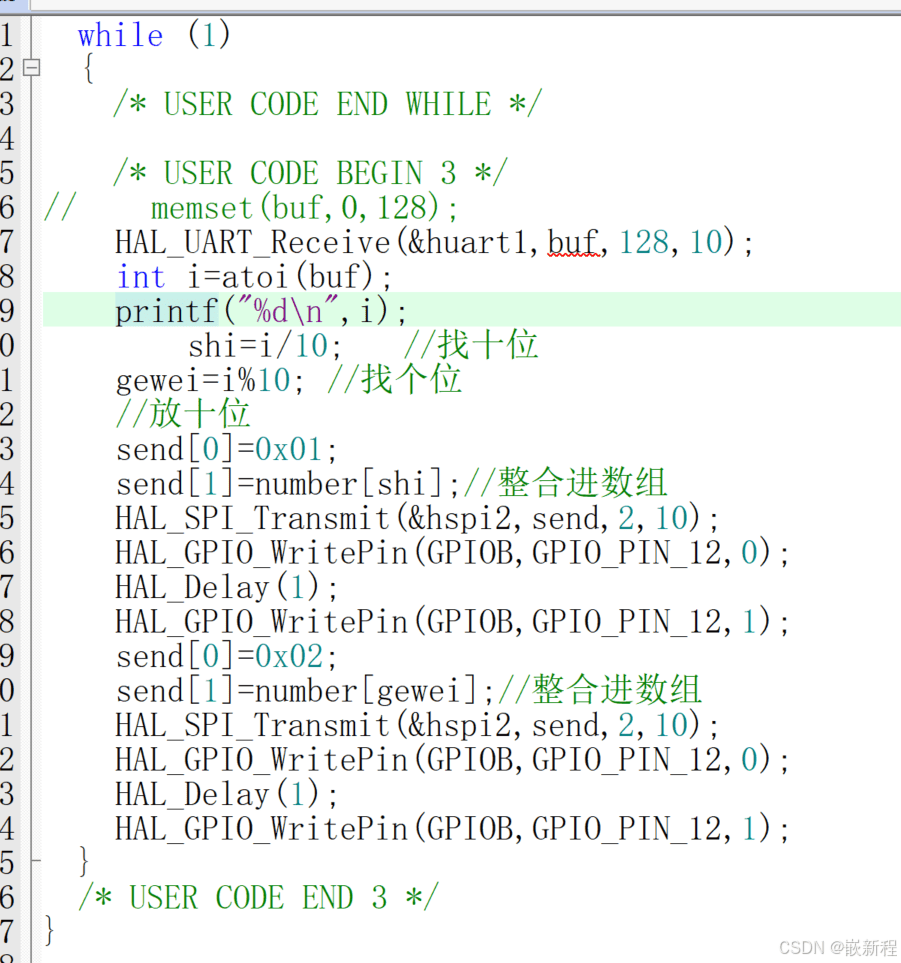
Task: Click the "send[0]=0x02;" statement
Action: 227,656
